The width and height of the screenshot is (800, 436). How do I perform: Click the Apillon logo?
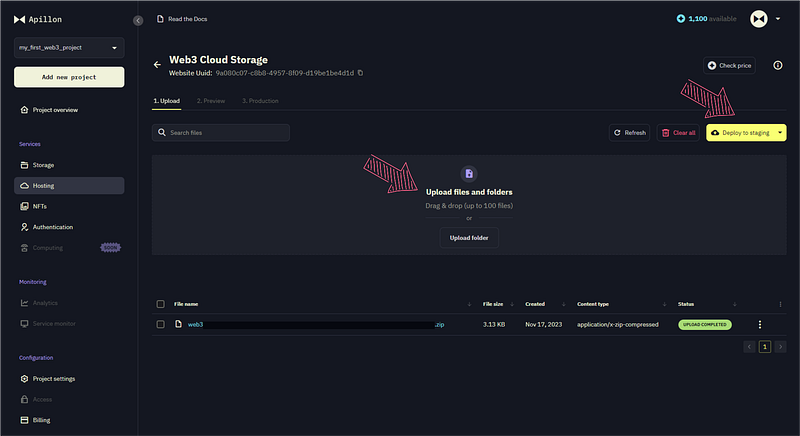[x=38, y=19]
